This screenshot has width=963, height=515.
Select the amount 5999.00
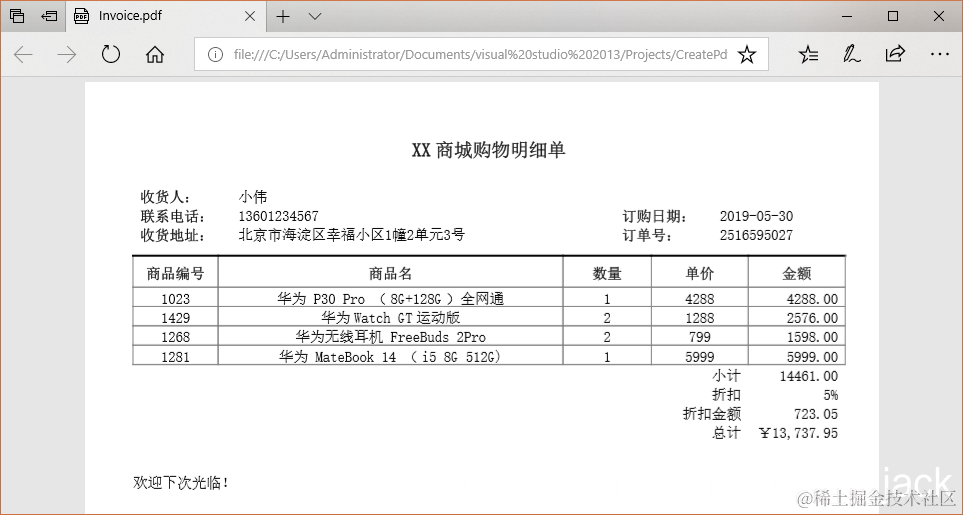pyautogui.click(x=812, y=357)
